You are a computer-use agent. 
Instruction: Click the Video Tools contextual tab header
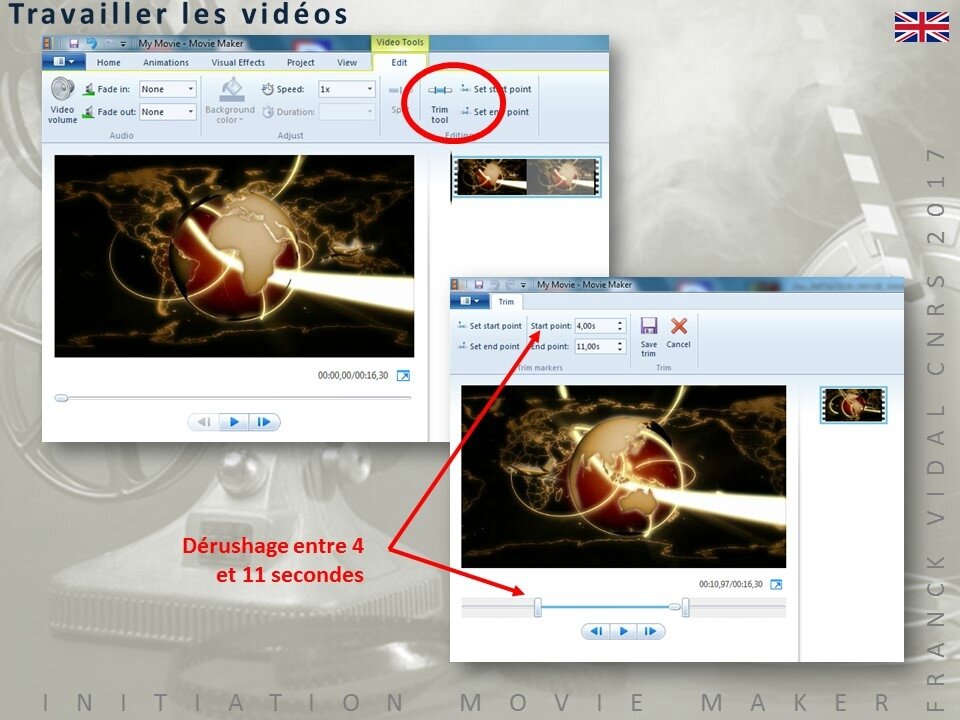click(x=399, y=42)
